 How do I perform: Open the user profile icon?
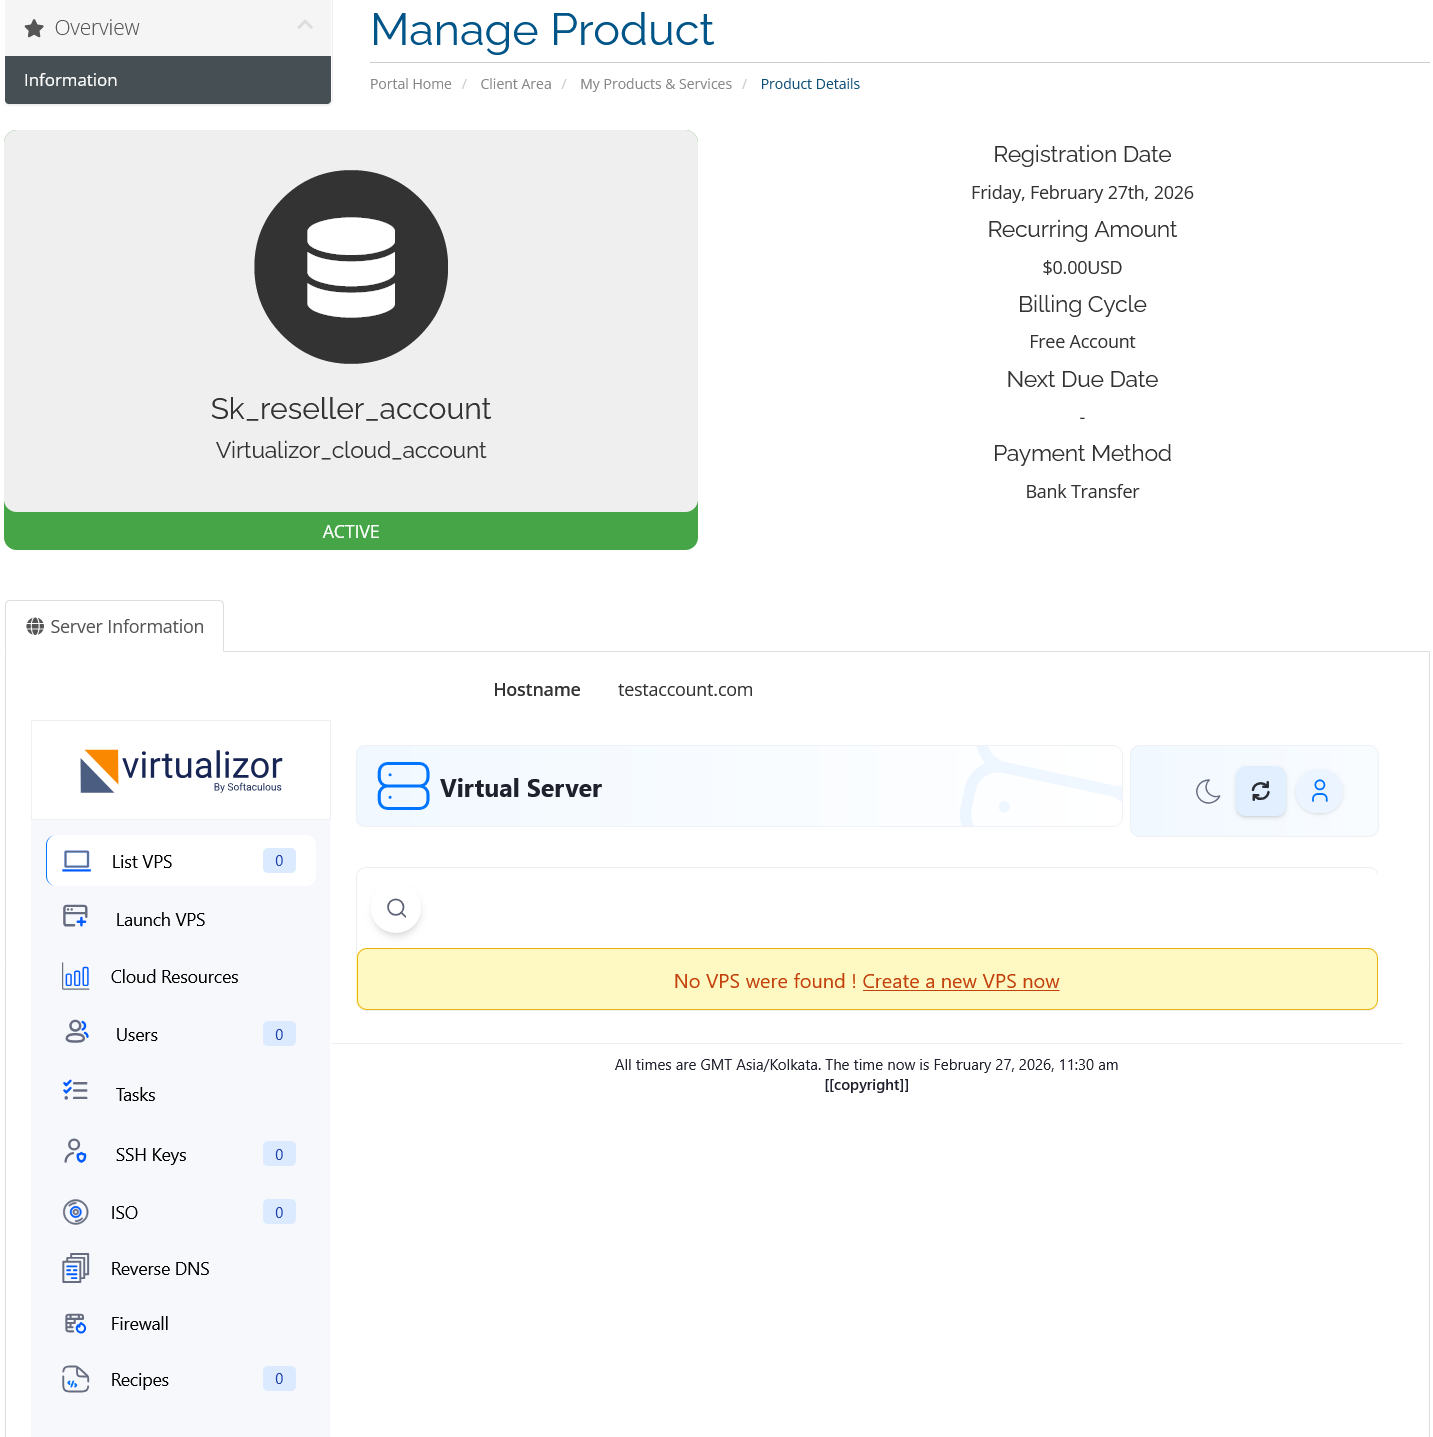(x=1319, y=791)
